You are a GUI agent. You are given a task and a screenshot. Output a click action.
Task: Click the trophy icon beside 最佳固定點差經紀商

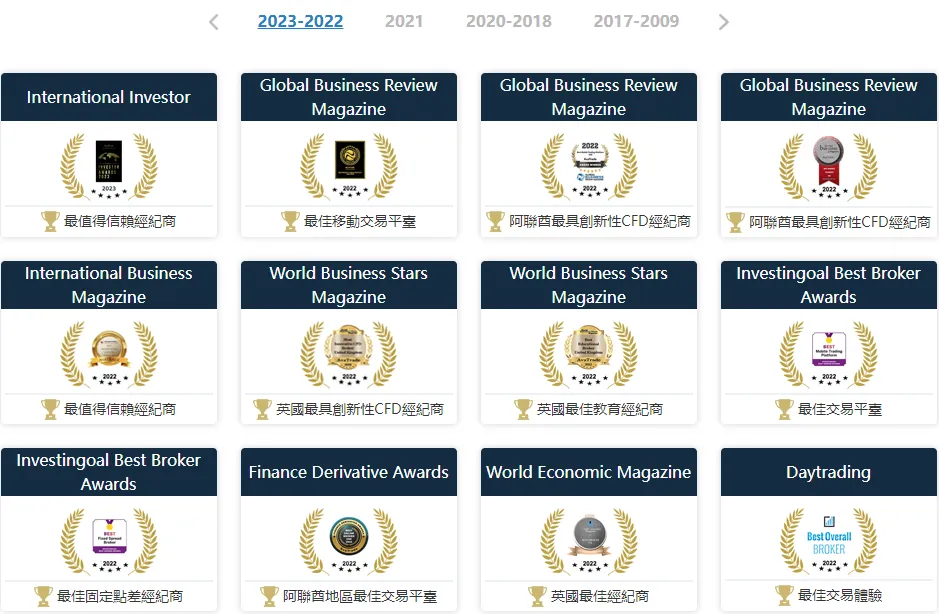(x=43, y=597)
